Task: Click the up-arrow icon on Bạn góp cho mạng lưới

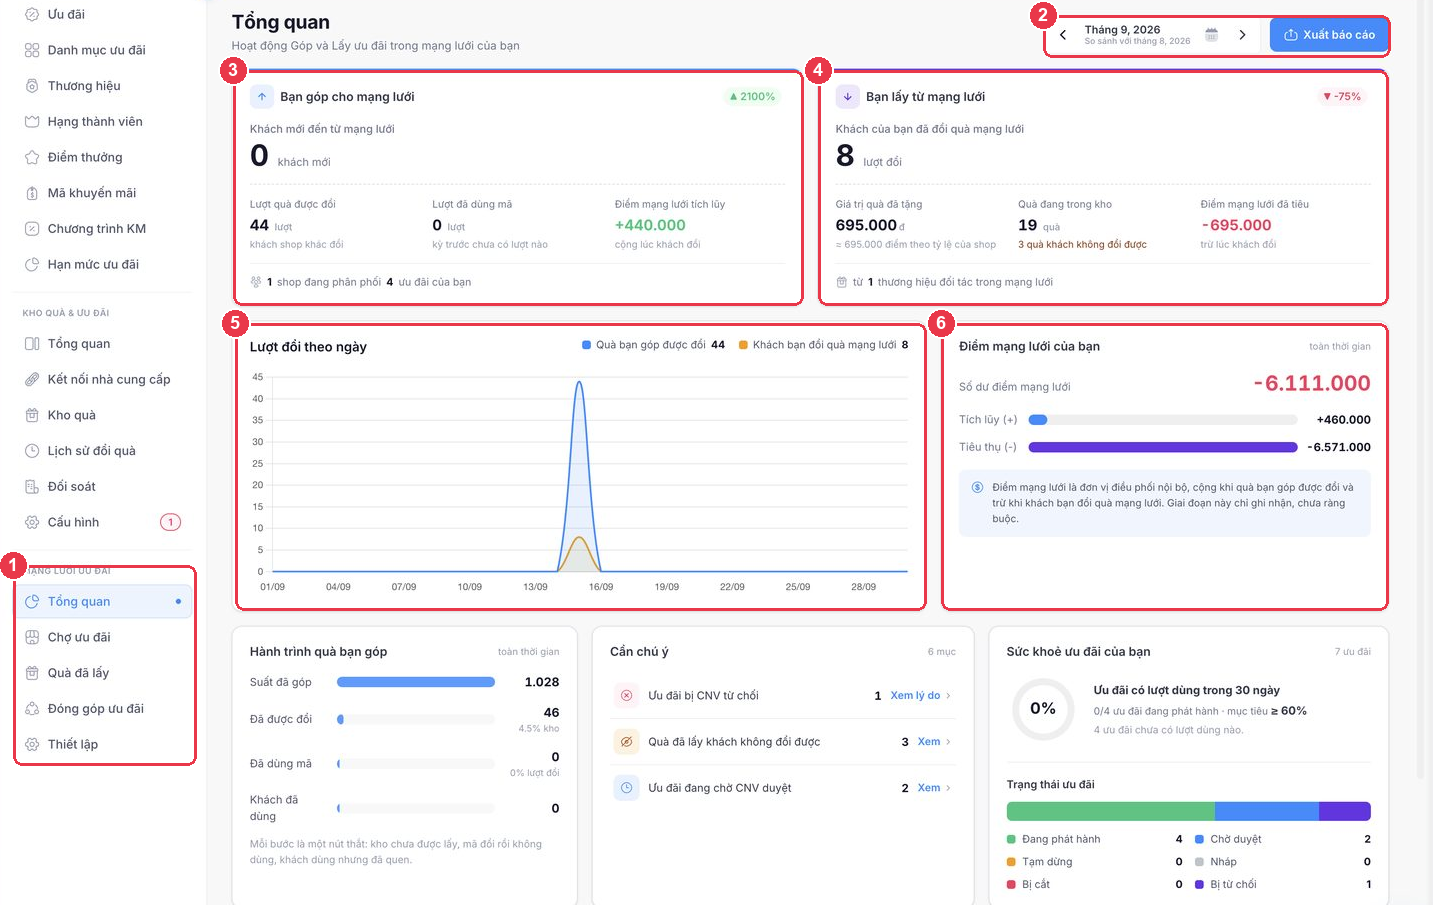Action: pyautogui.click(x=262, y=97)
